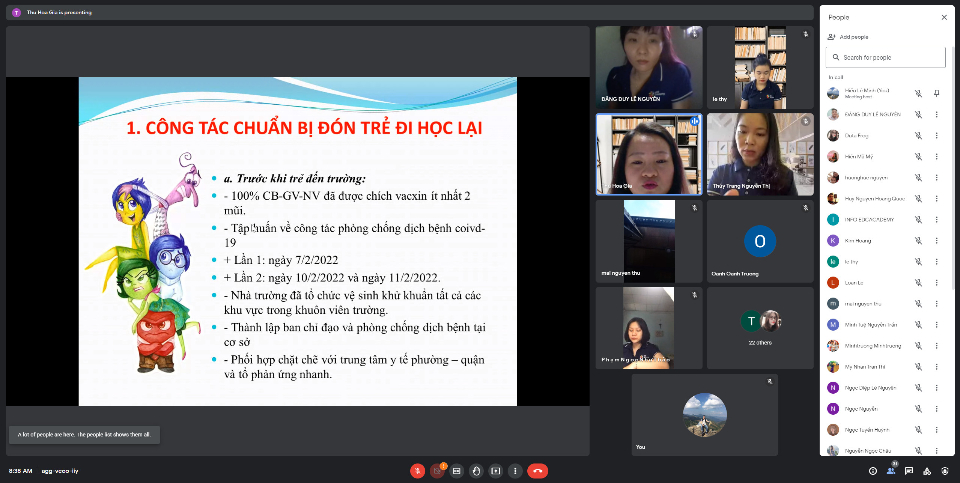The width and height of the screenshot is (960, 483).
Task: Open the three-dot more options menu in call bar
Action: (x=514, y=470)
